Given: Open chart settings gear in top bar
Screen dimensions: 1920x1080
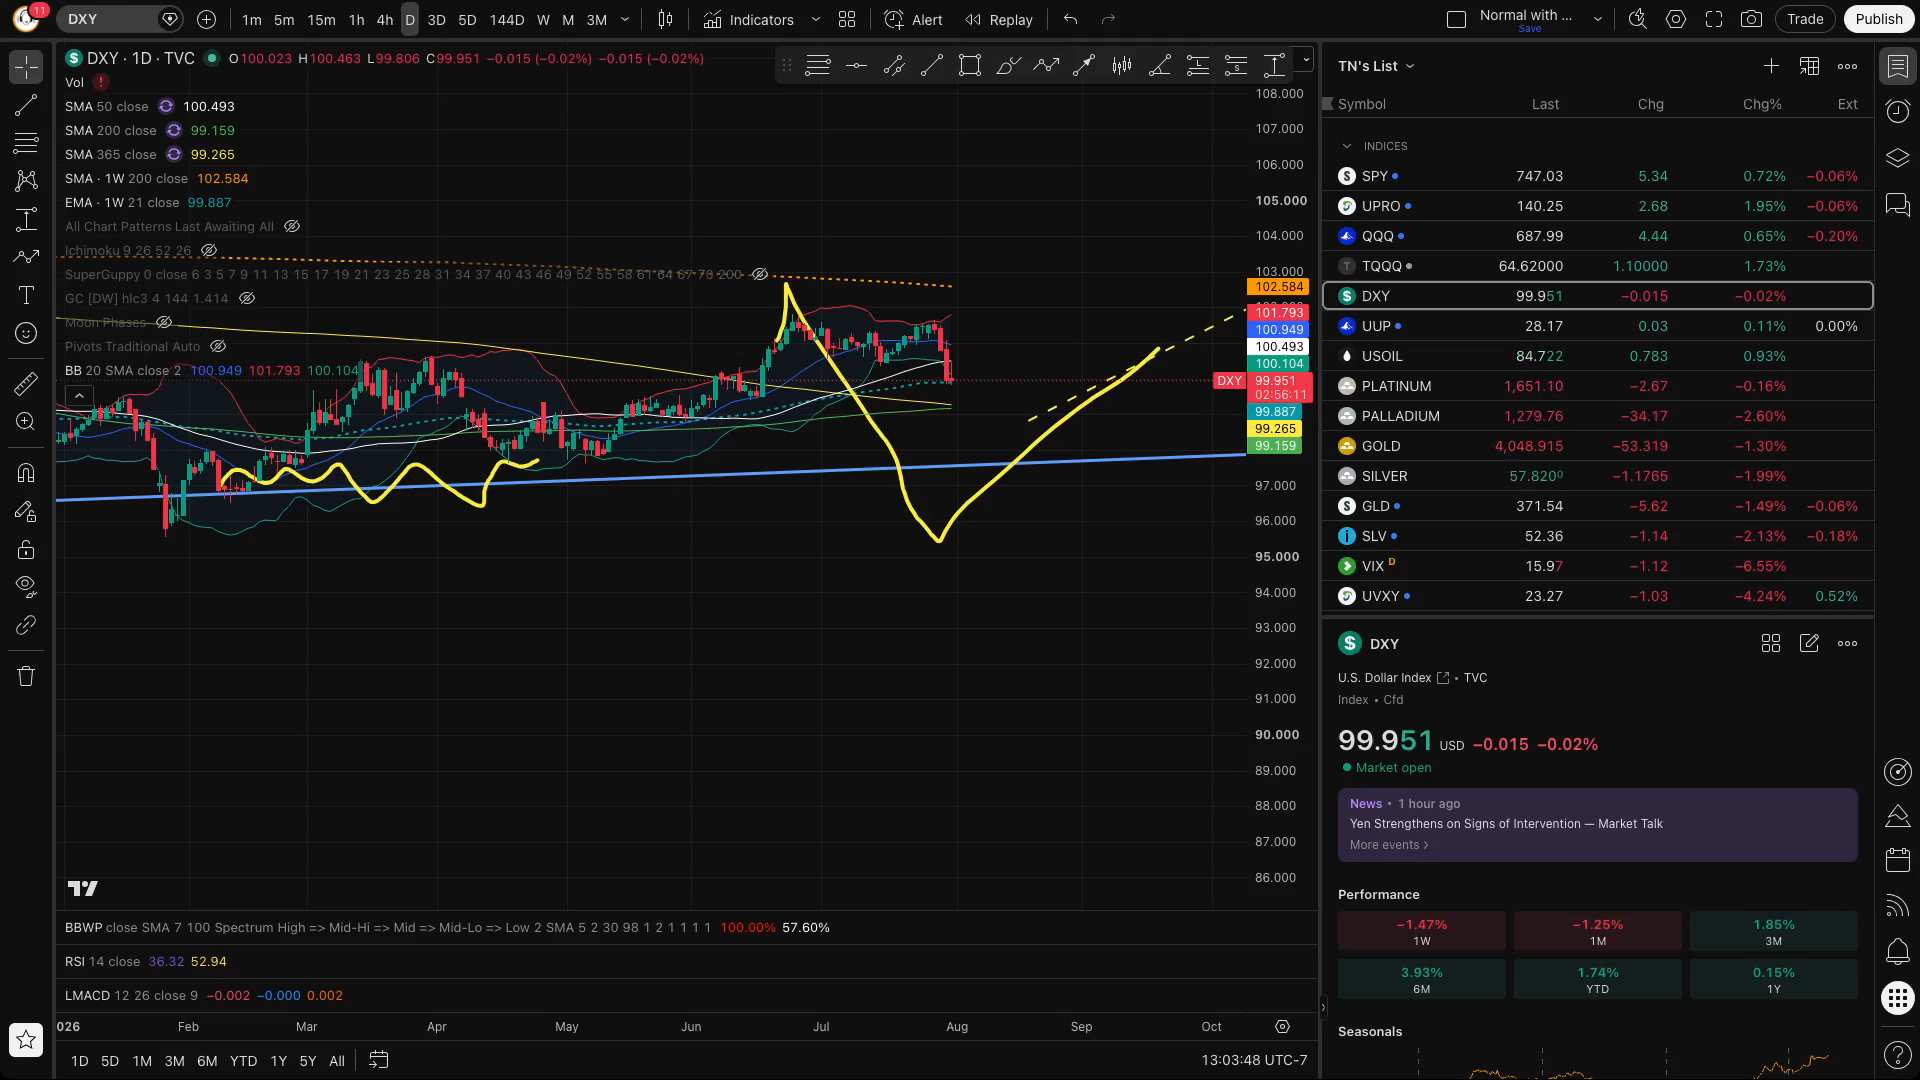Looking at the screenshot, I should point(1676,19).
